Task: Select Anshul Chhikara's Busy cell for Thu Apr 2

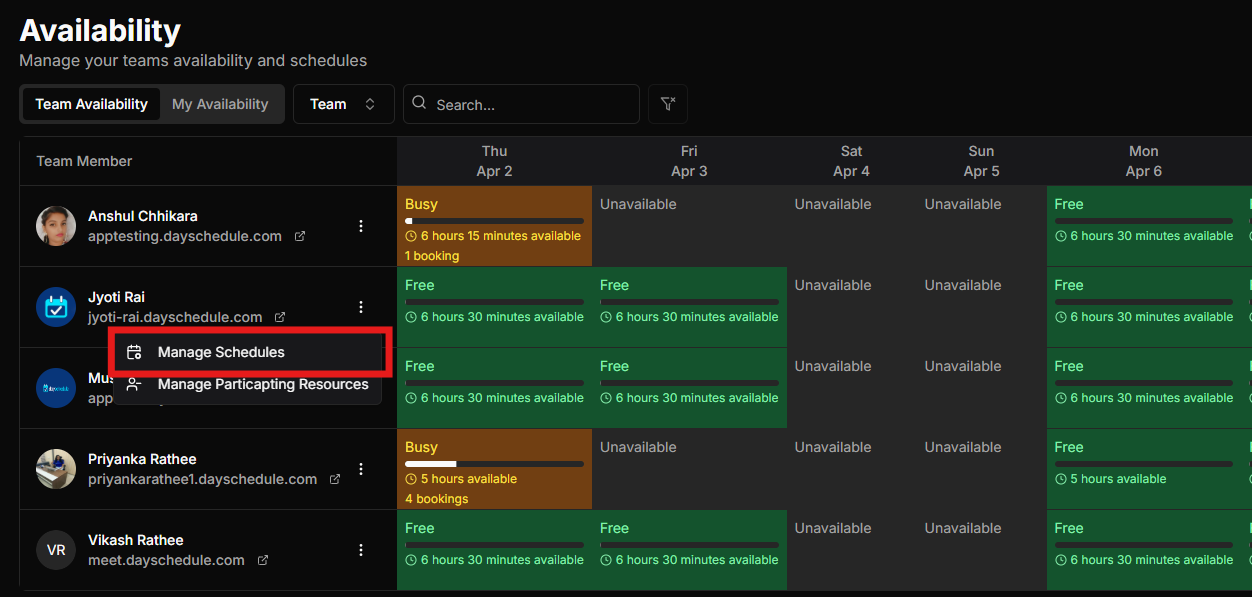Action: click(494, 226)
